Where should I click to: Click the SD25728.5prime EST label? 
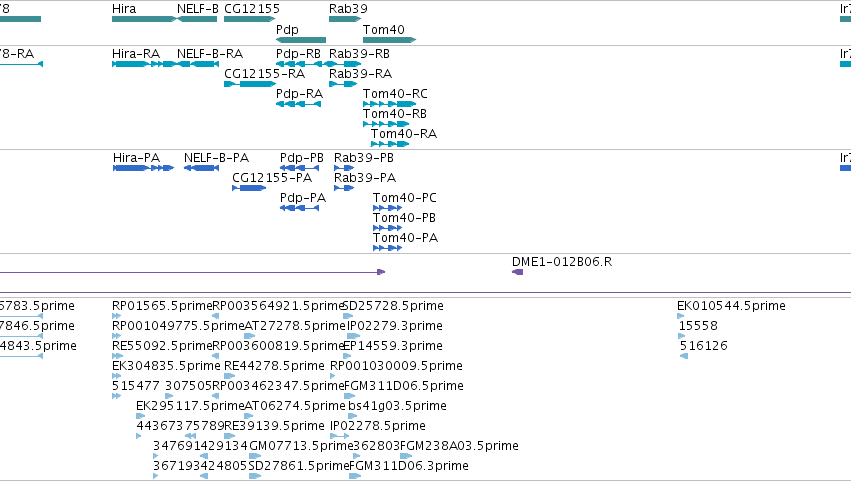(393, 306)
